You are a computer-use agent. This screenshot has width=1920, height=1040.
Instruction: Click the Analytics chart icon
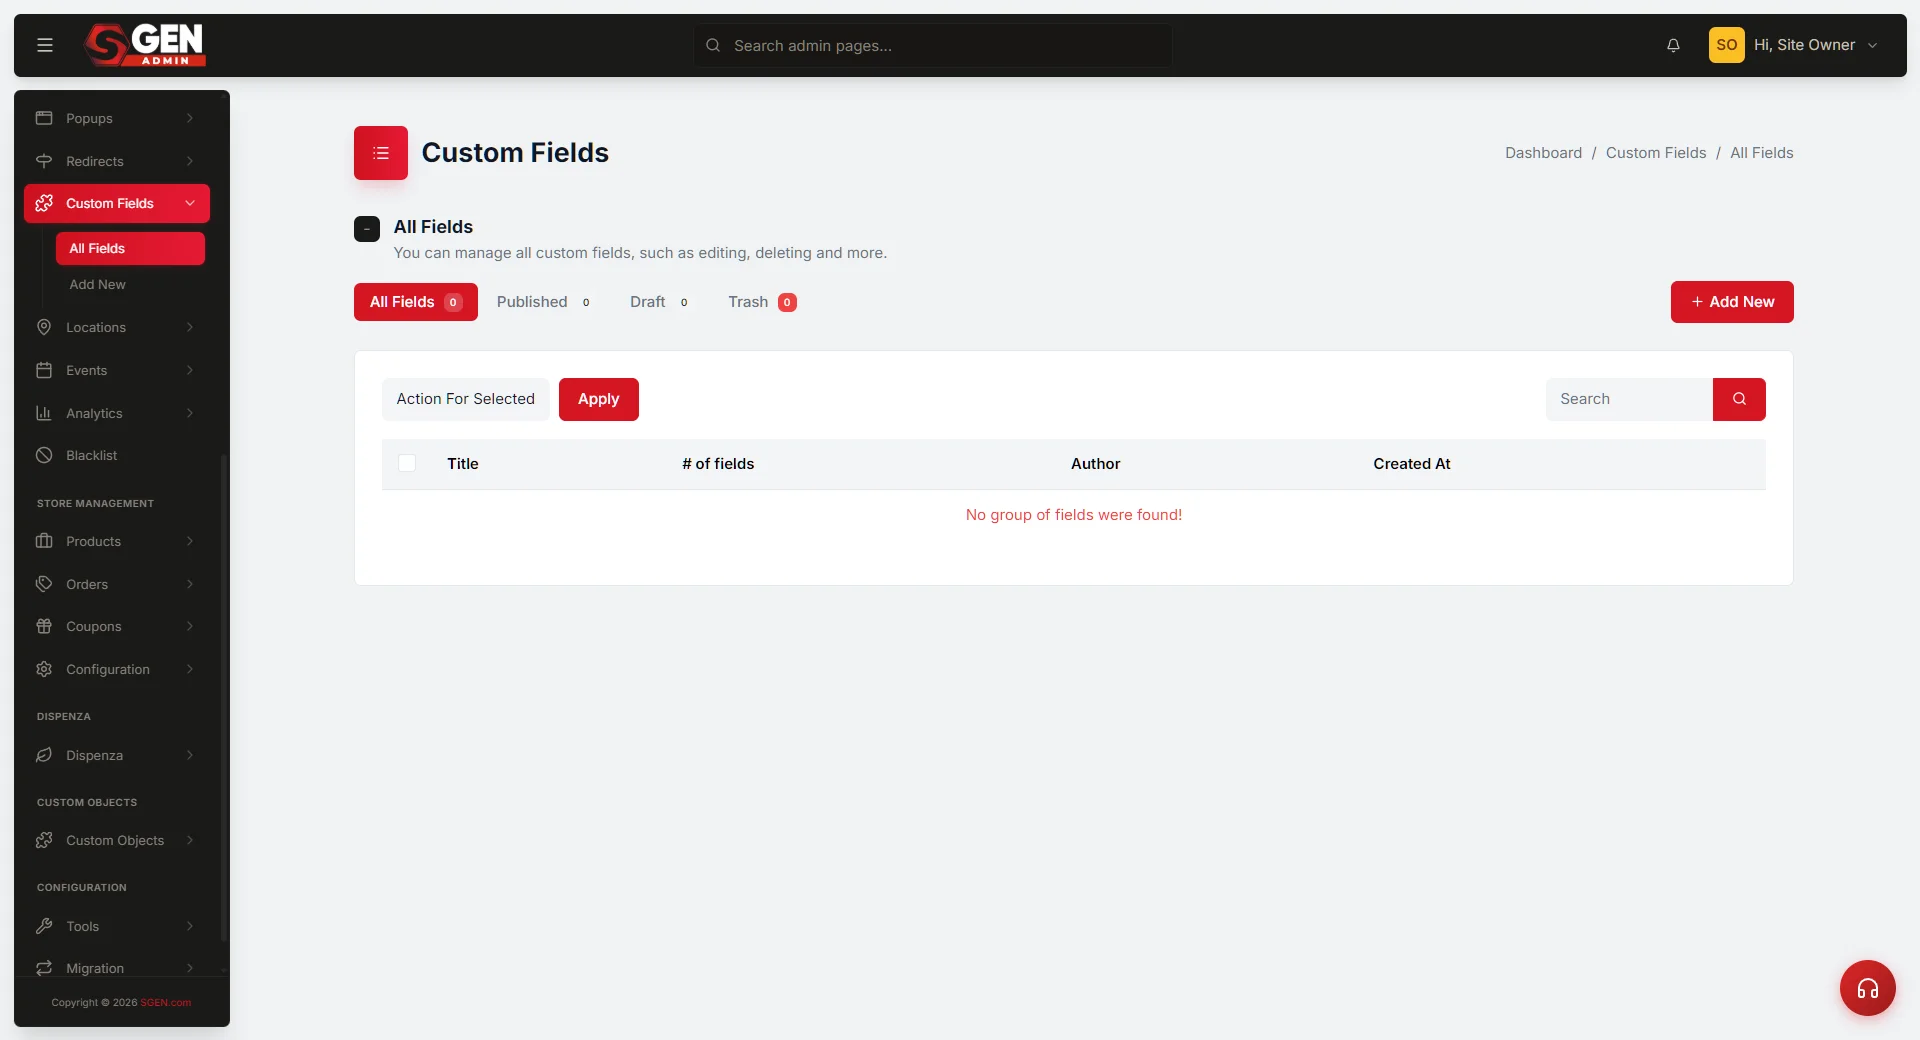(x=44, y=413)
